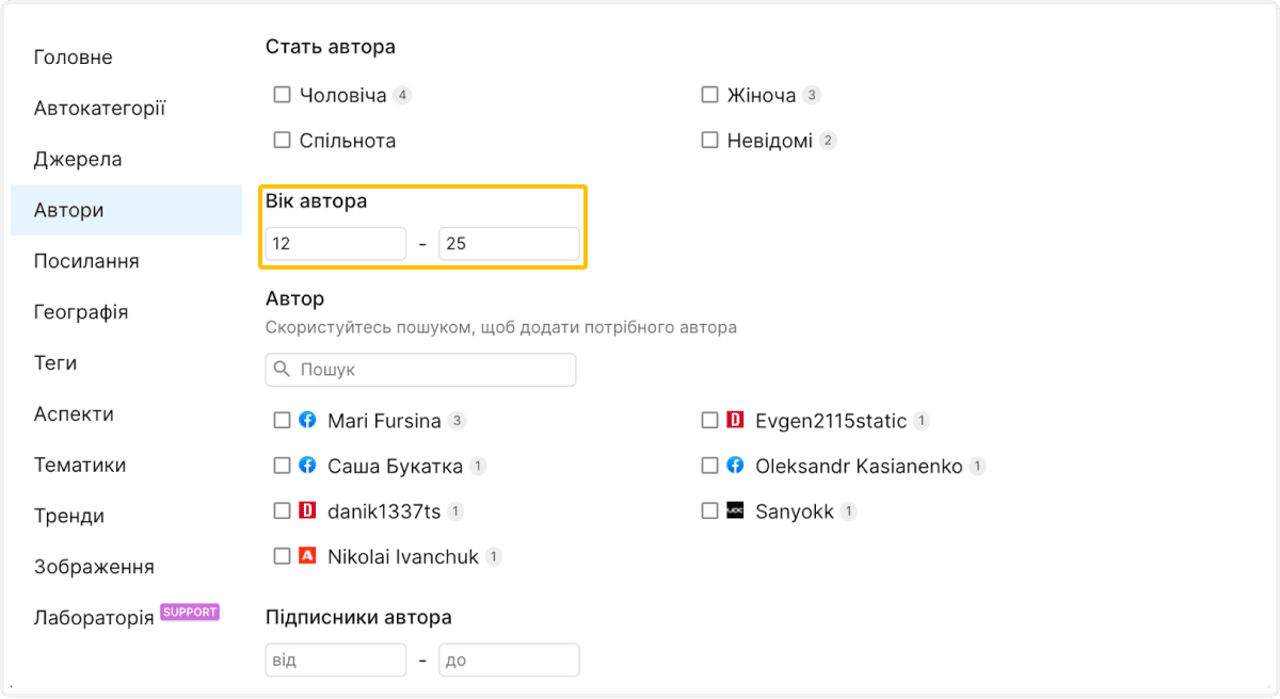Click the Facebook icon next to Oleksandr Kasianenko
This screenshot has width=1280, height=699.
click(x=736, y=465)
